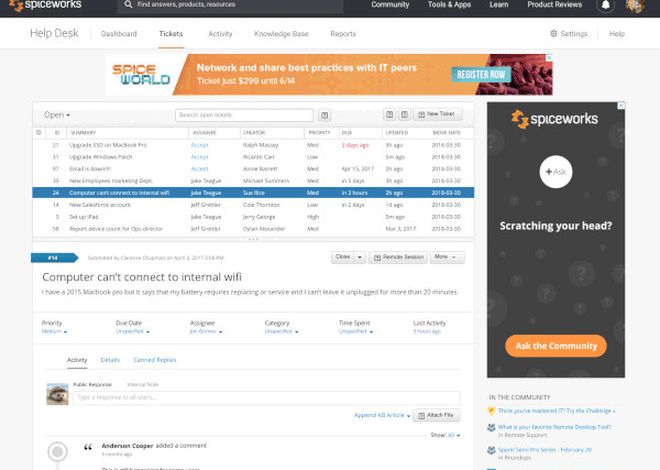The width and height of the screenshot is (660, 470).
Task: Sort by the Priority column header
Action: point(319,133)
